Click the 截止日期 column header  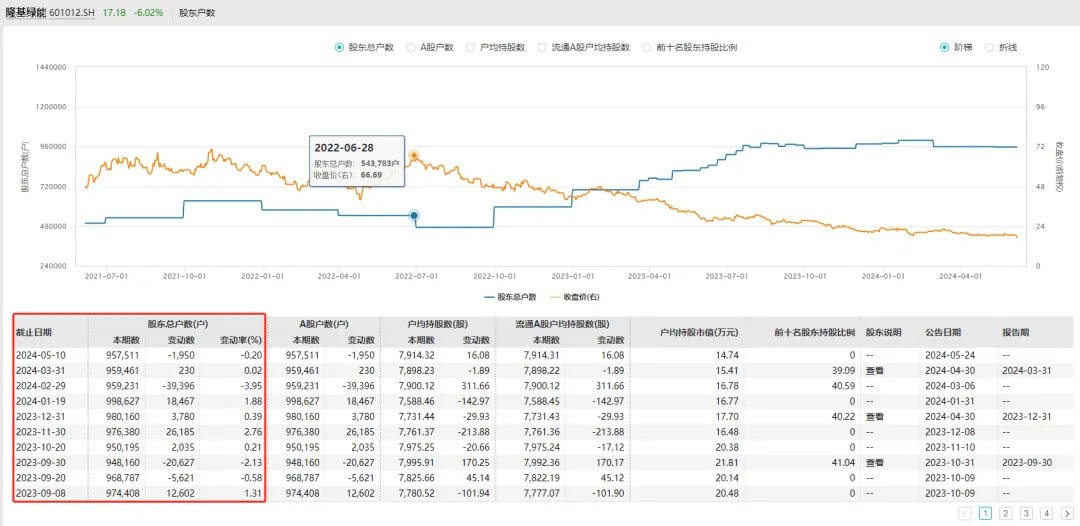tap(34, 331)
